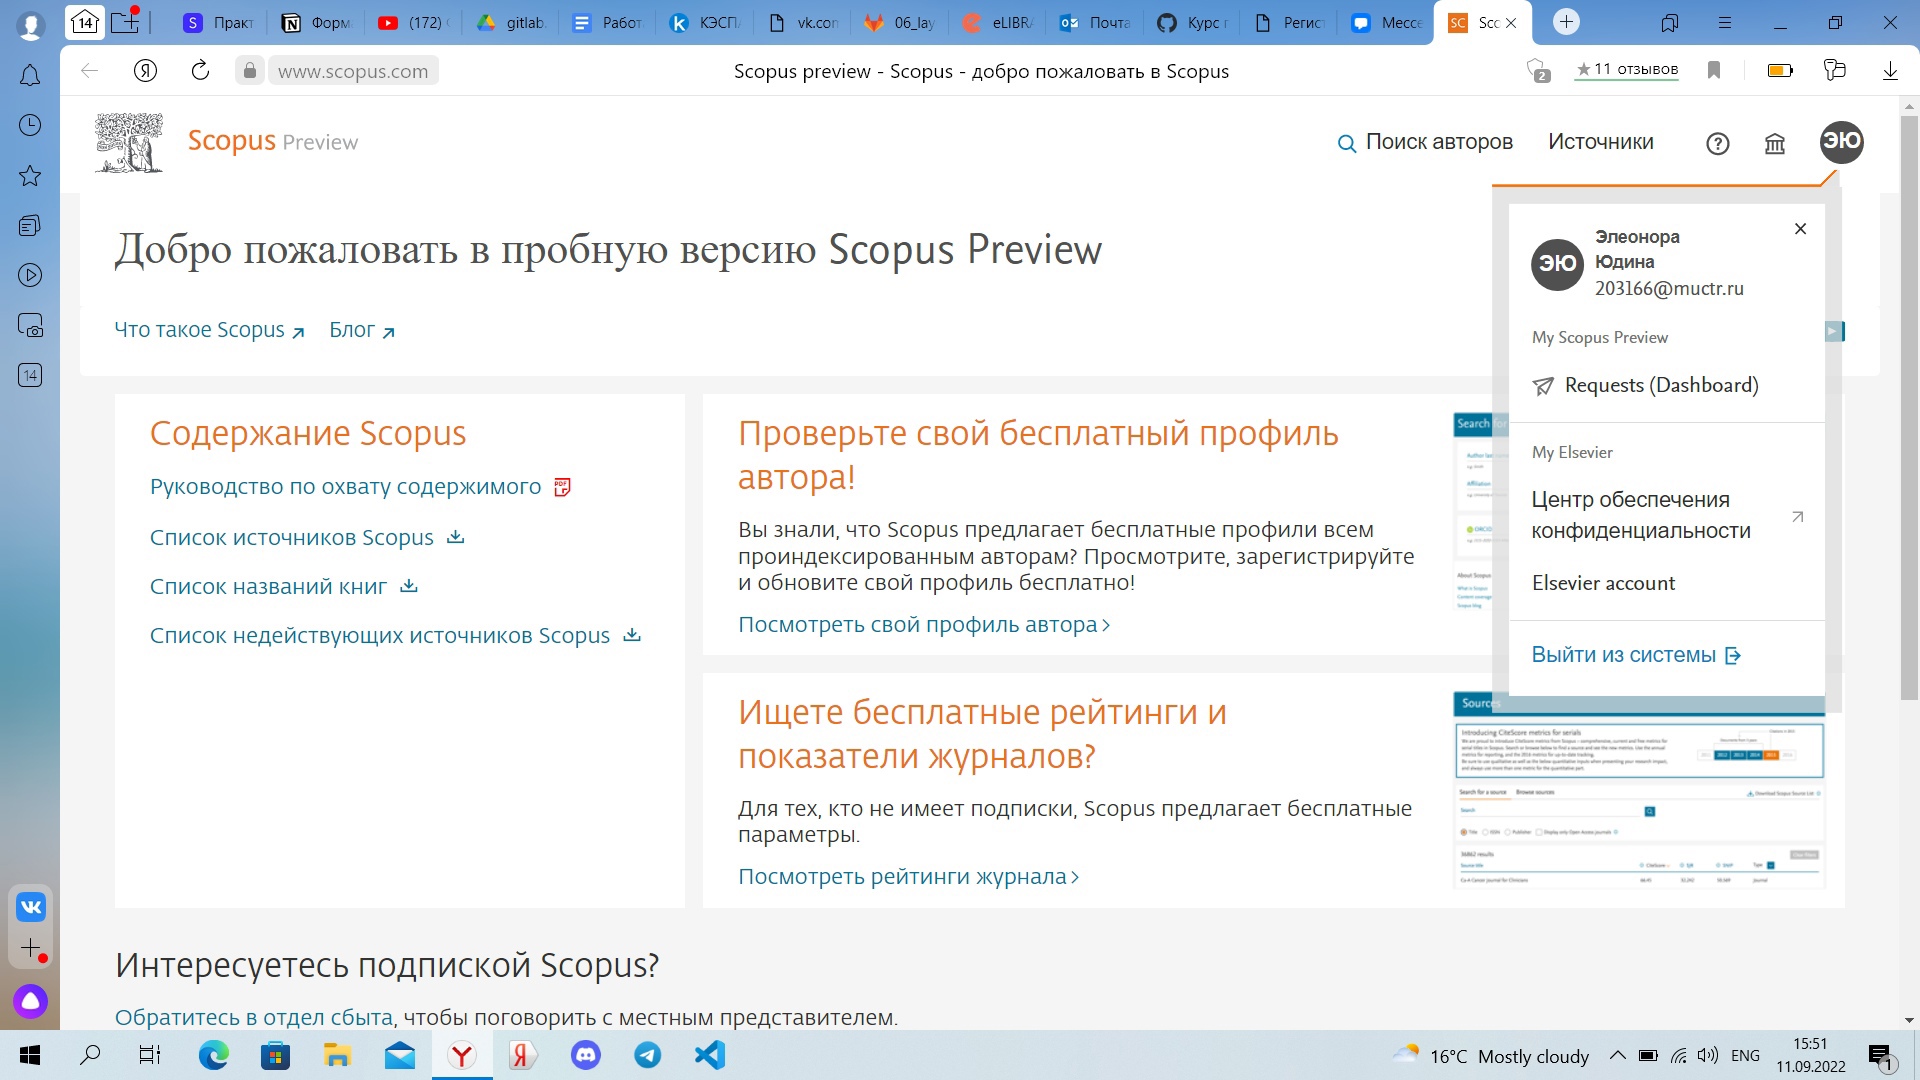Download Список источников Scopus
This screenshot has width=1920, height=1080.
(x=307, y=537)
